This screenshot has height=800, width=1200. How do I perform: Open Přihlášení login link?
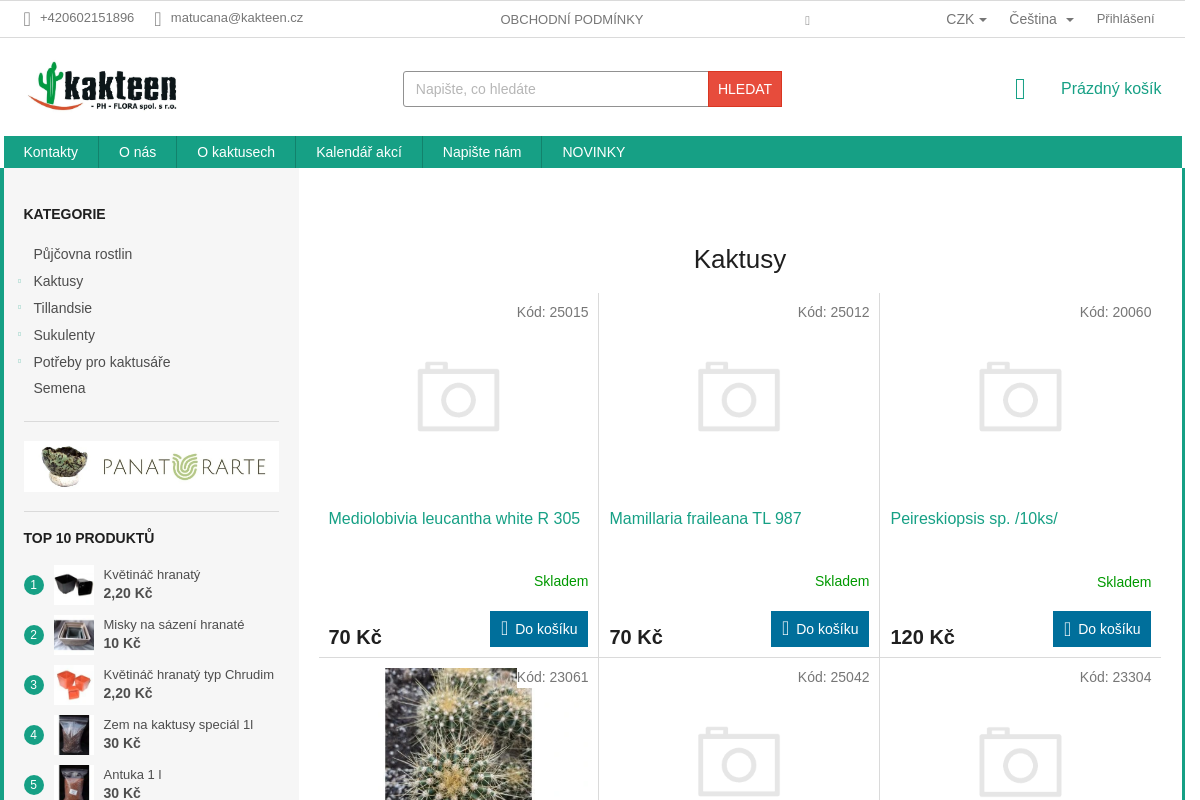coord(1125,19)
